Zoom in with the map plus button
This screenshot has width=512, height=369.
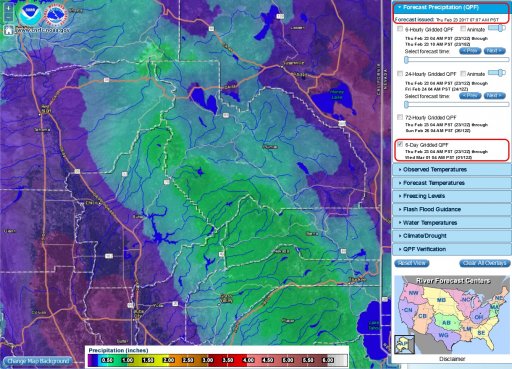(x=8, y=8)
